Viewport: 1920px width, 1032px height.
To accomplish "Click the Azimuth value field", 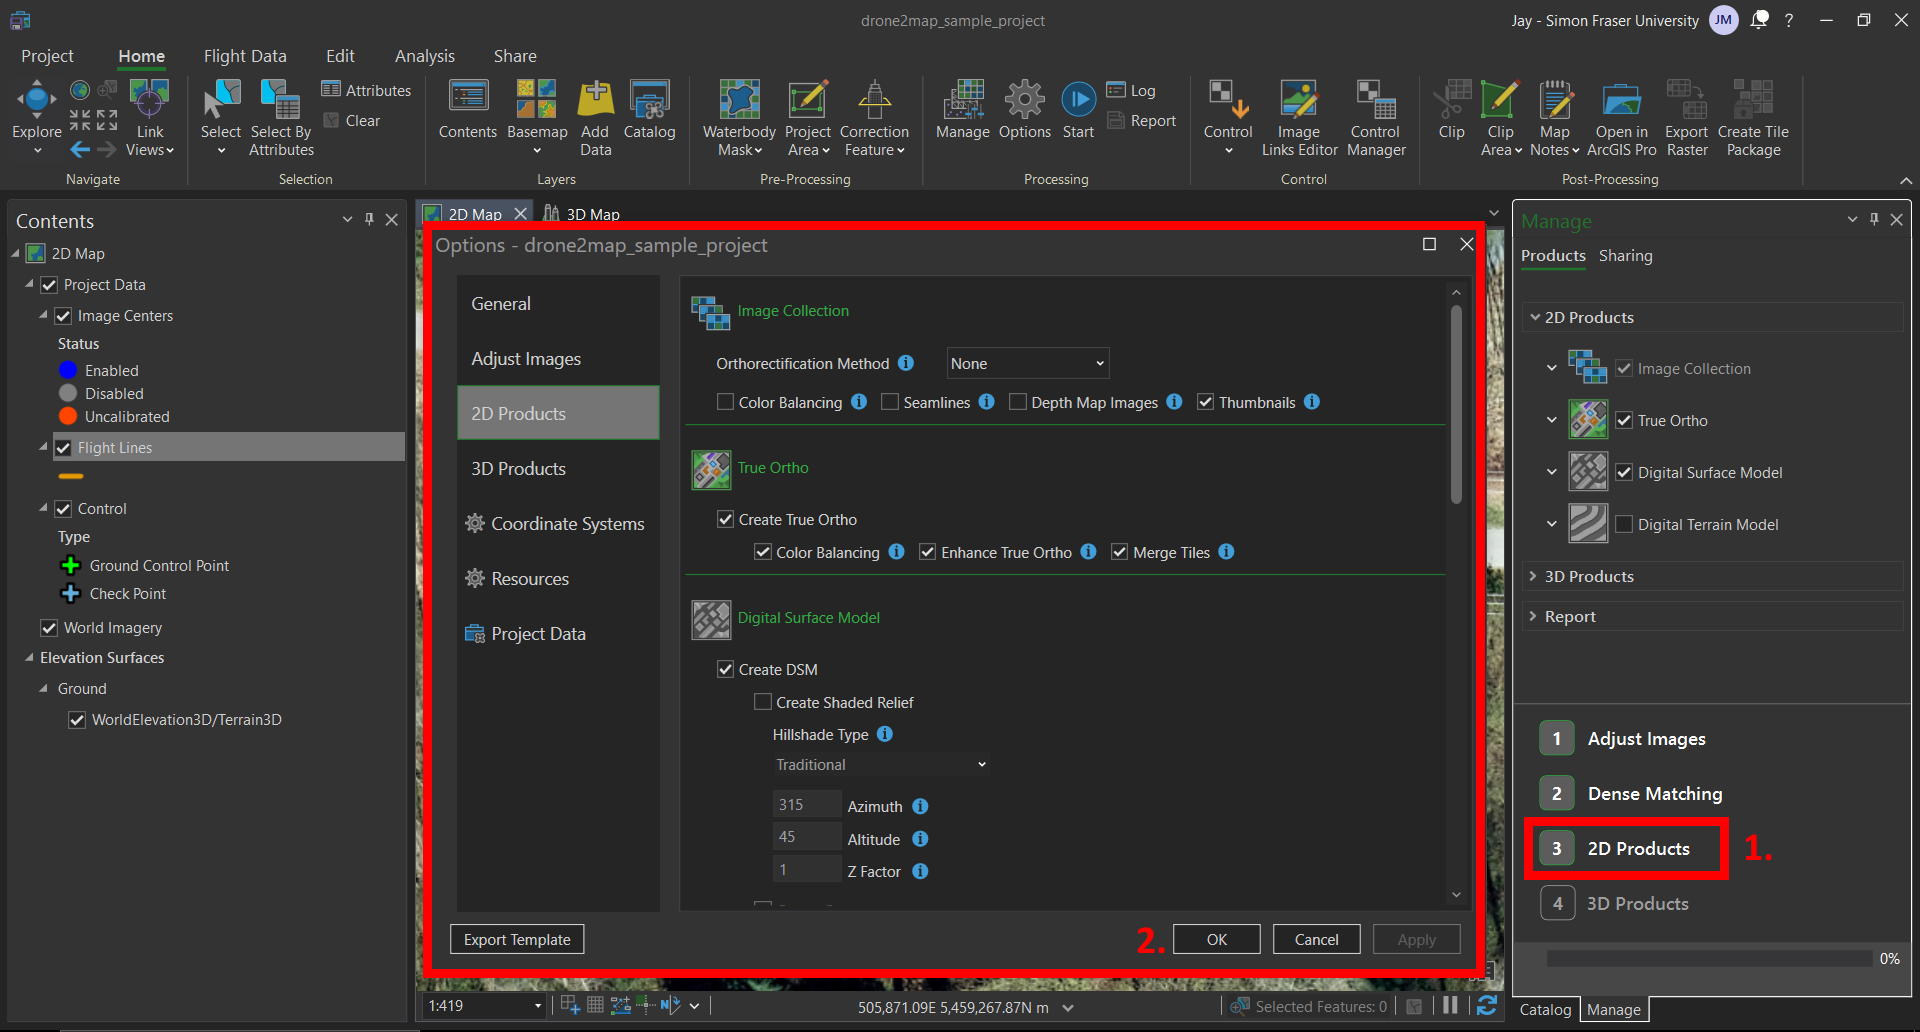I will pyautogui.click(x=806, y=805).
